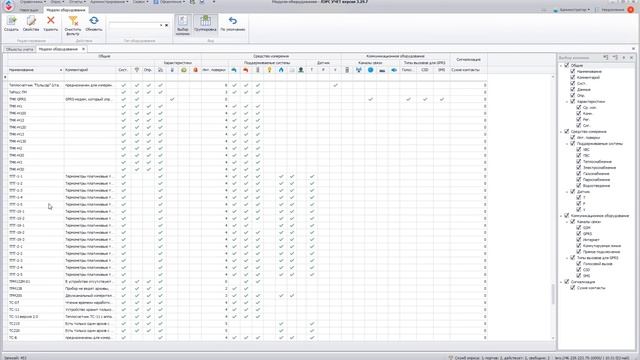
Task: Open Свойства (properties) ribbon icon
Action: click(31, 21)
